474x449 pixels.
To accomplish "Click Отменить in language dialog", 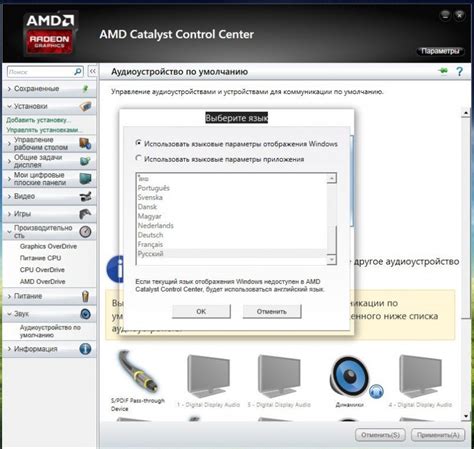I will 272,311.
